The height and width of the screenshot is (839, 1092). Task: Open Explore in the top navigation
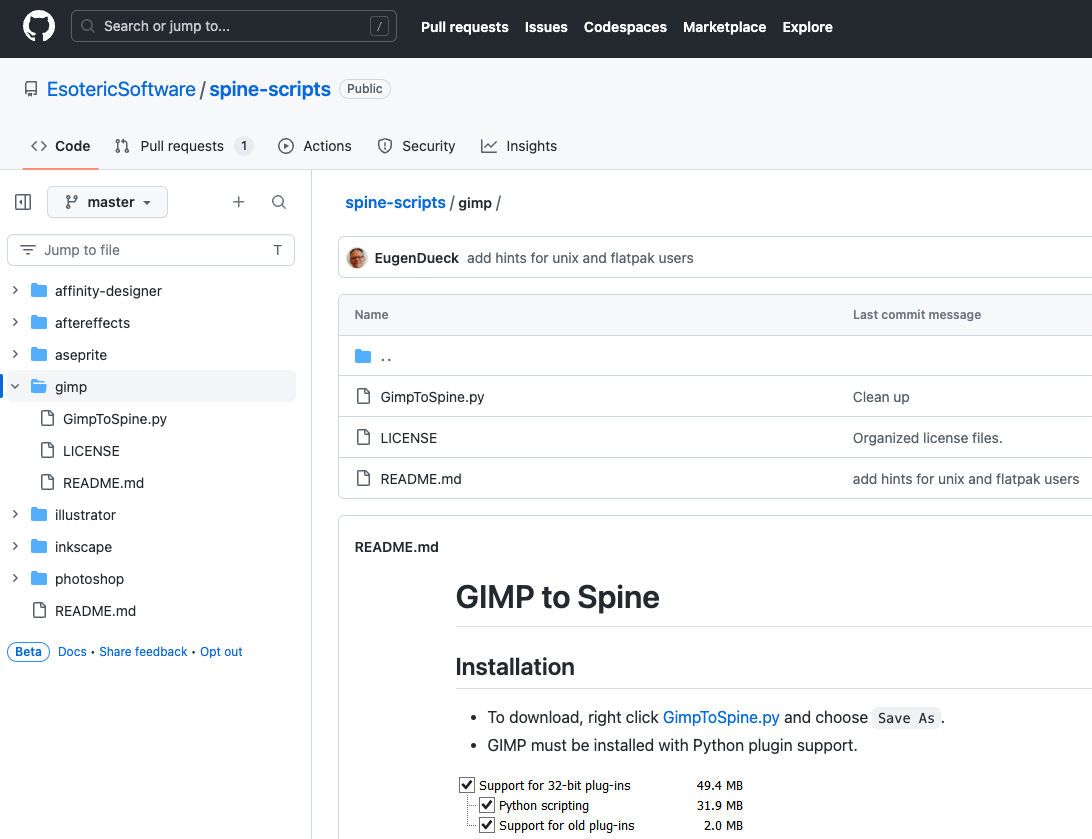coord(807,27)
